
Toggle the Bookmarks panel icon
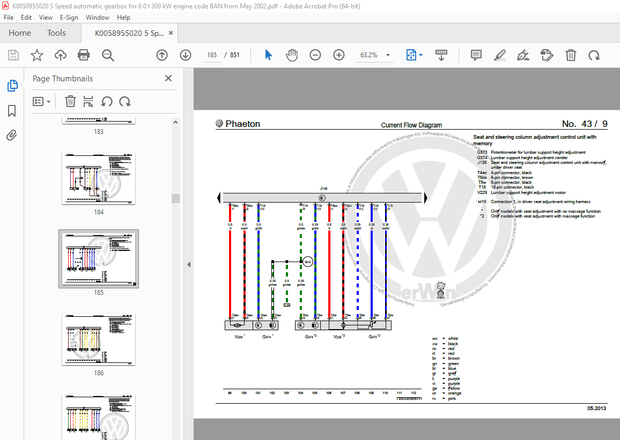12,109
